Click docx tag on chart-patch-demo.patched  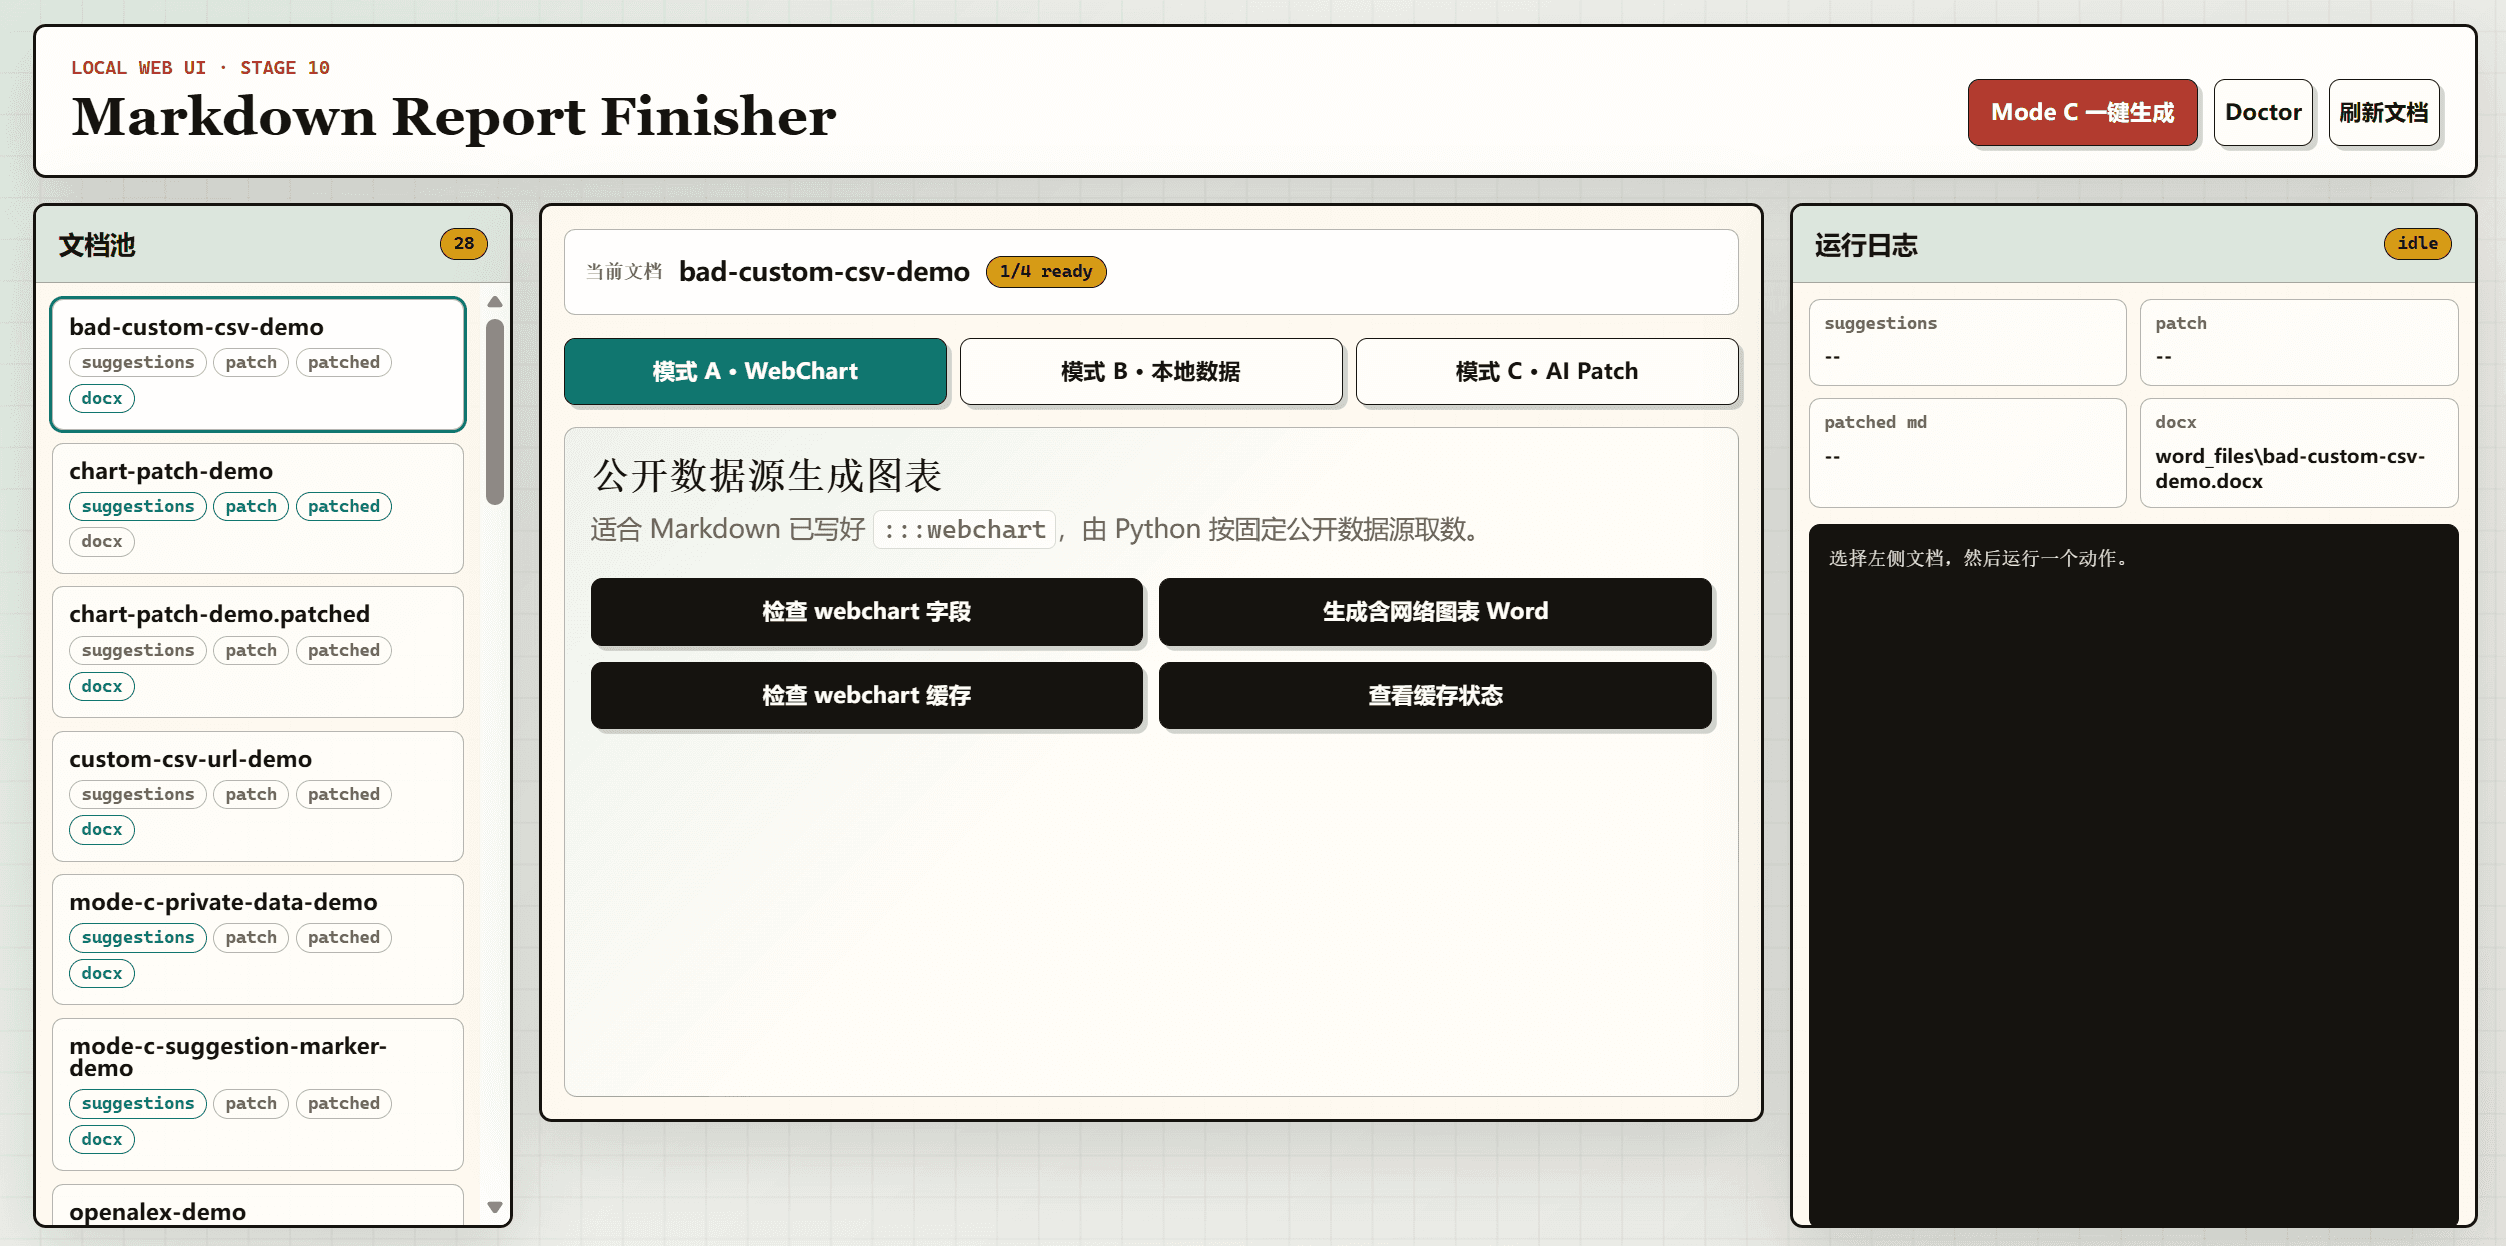click(102, 686)
